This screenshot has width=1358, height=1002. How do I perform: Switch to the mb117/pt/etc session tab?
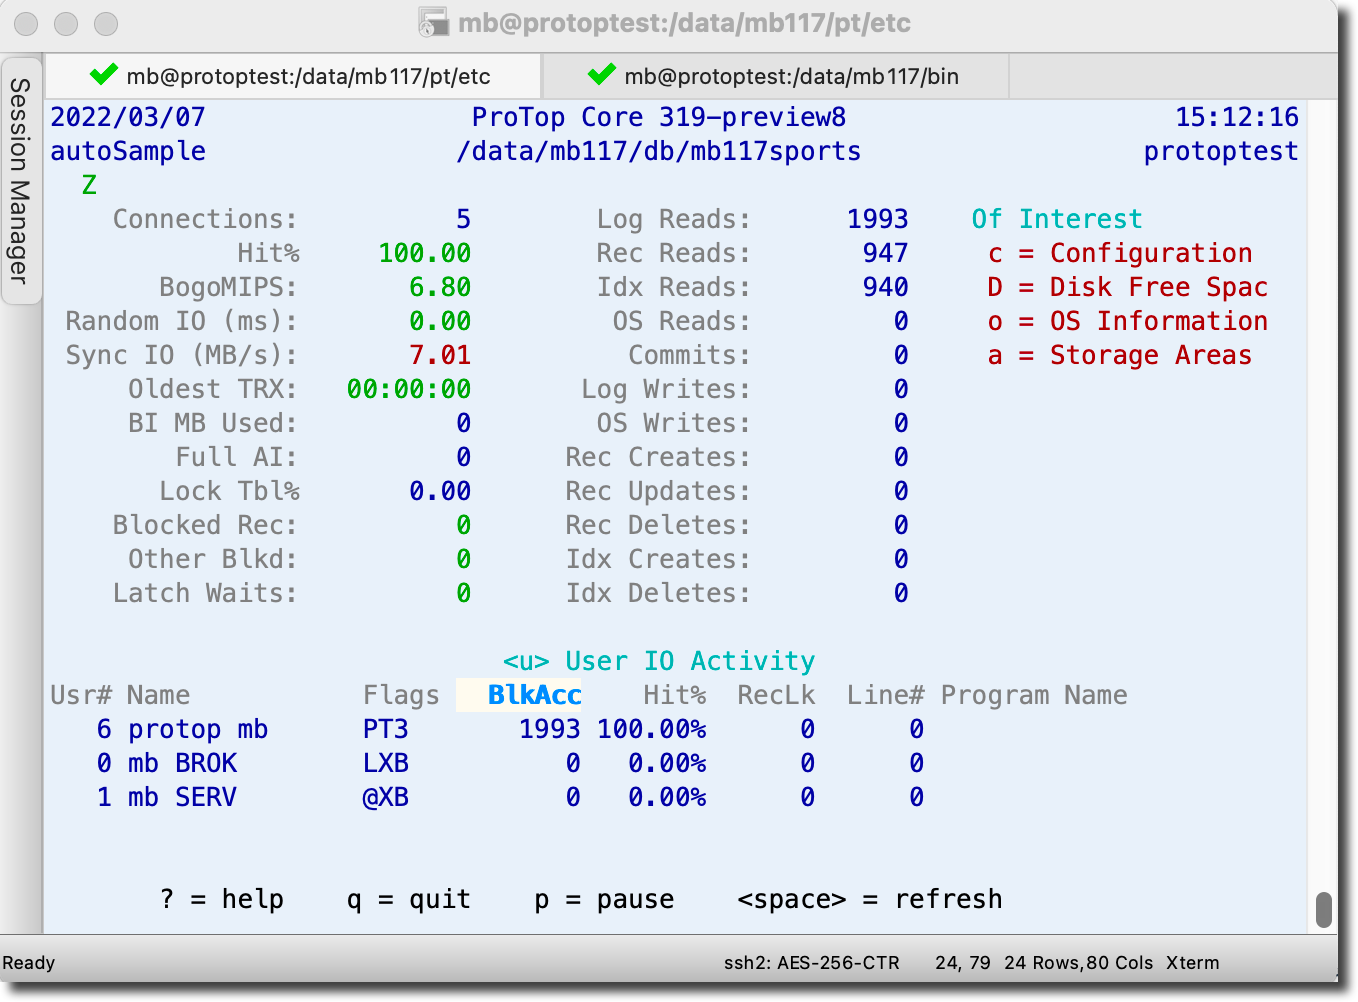(292, 76)
